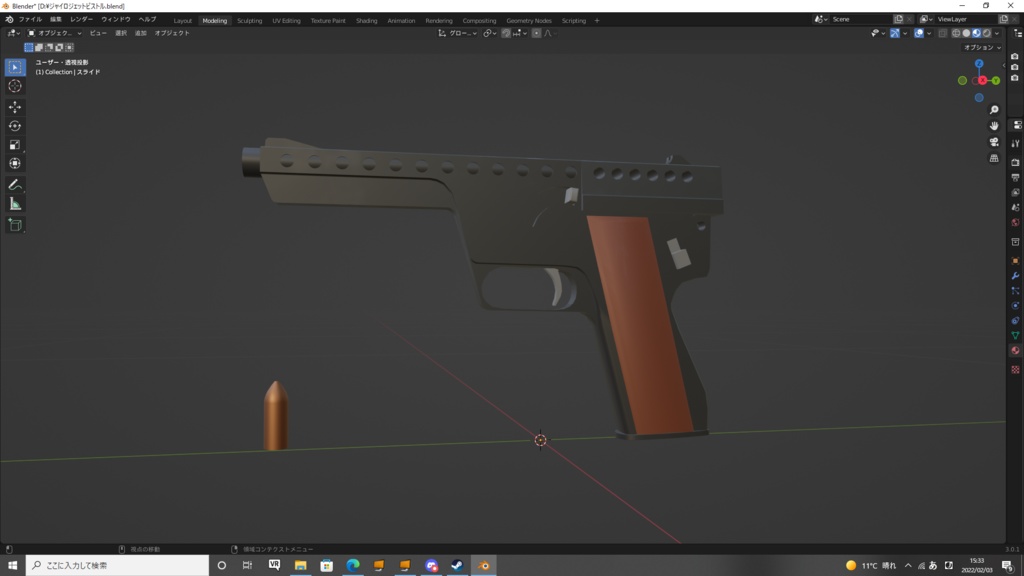
Task: Open the Modifiers wrench tab
Action: click(1016, 276)
